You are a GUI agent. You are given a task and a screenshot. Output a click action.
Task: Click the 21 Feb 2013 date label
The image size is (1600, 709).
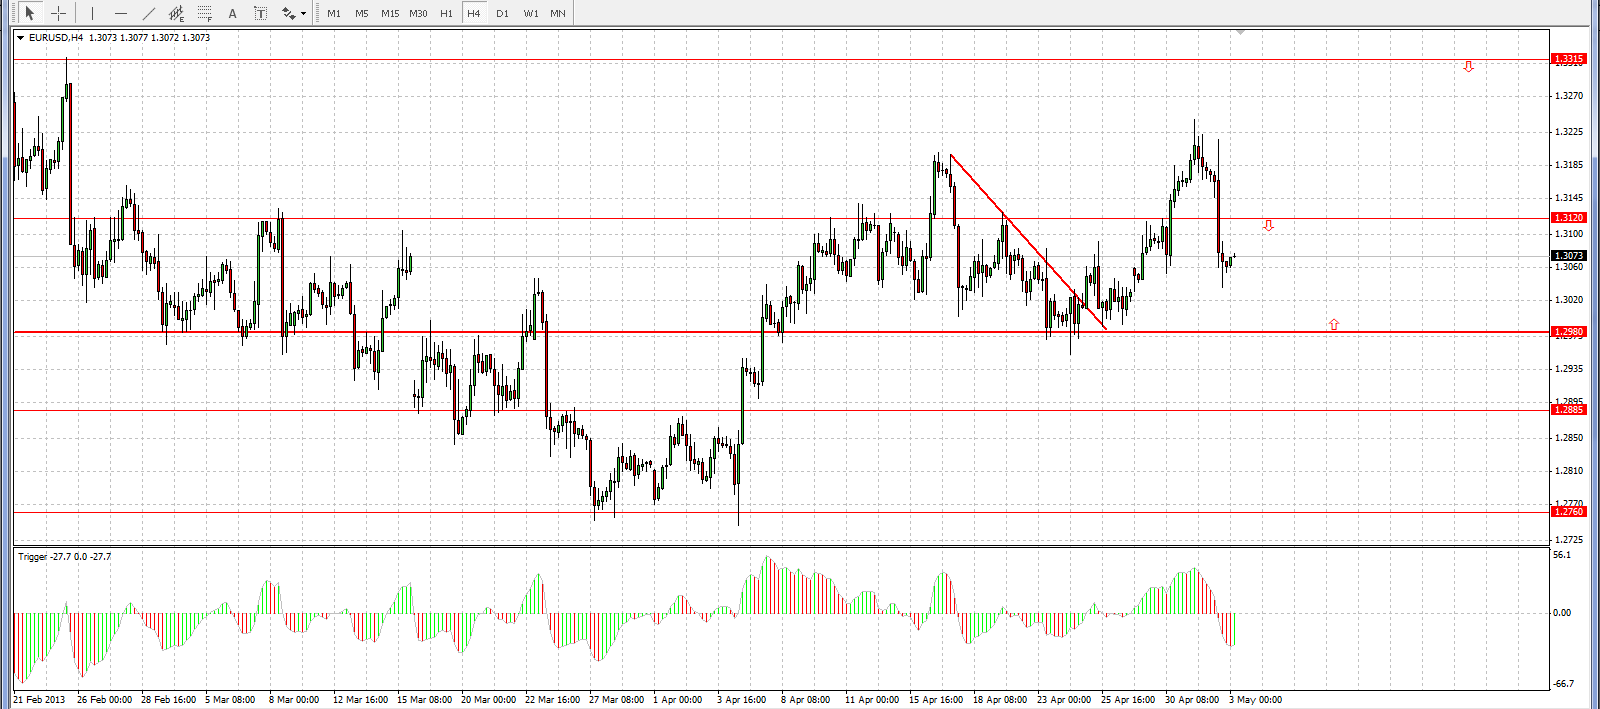click(x=39, y=700)
